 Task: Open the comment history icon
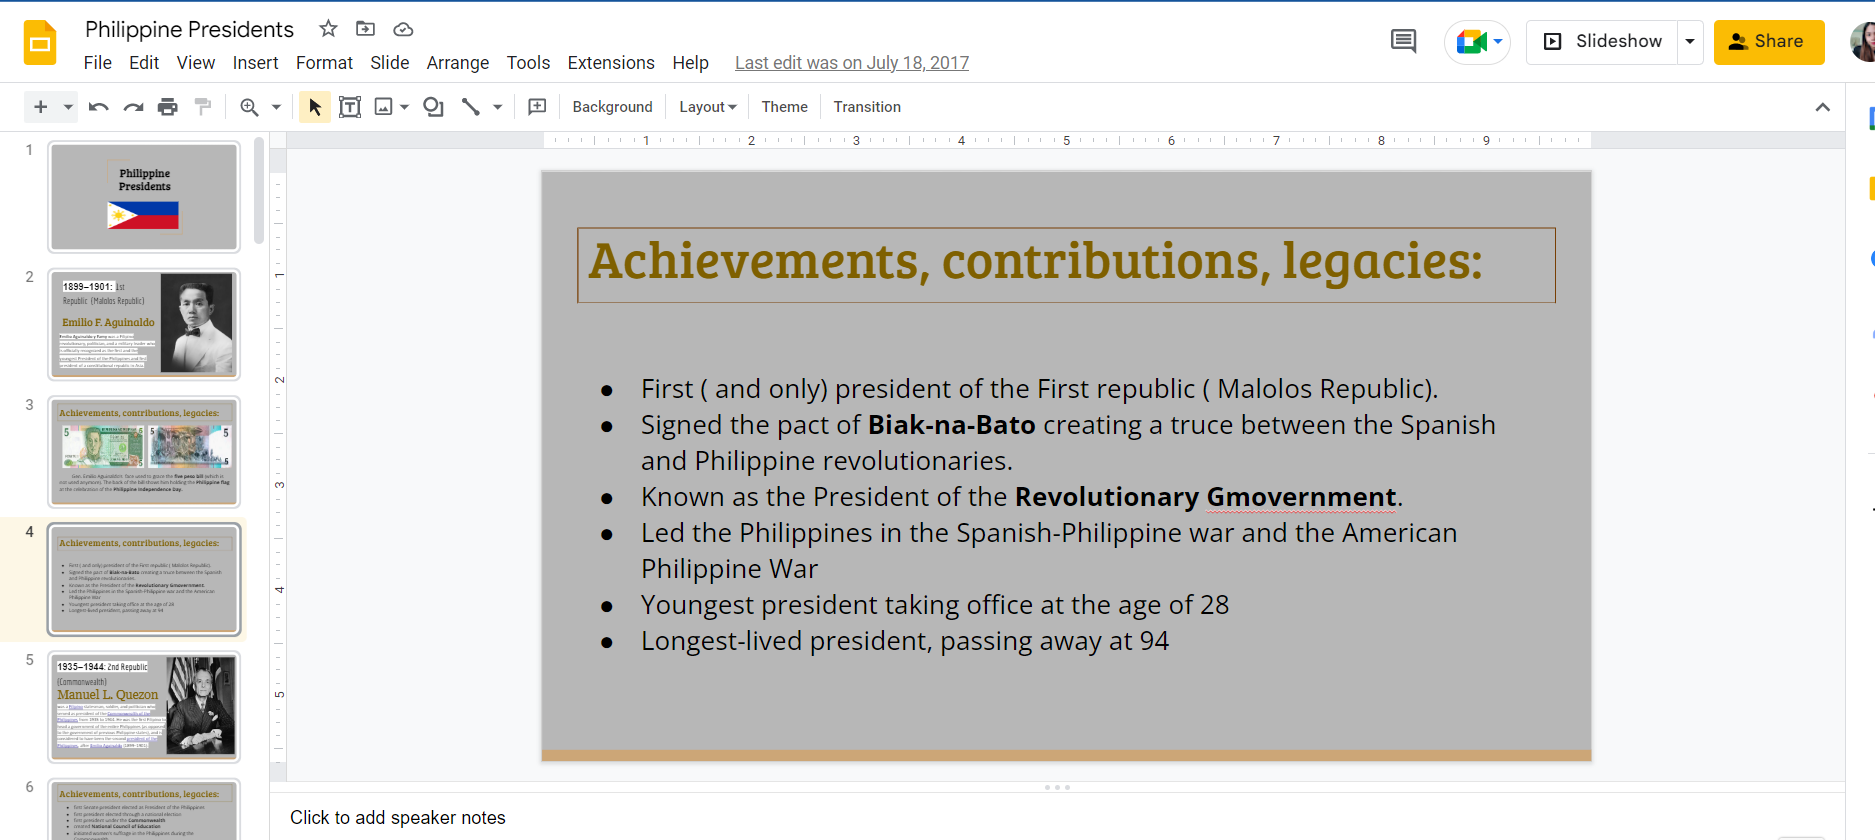click(x=1404, y=41)
